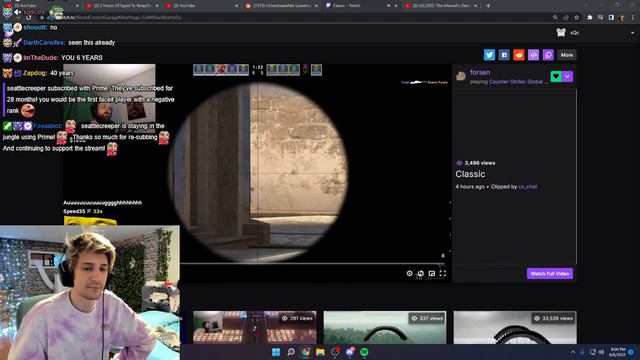
Task: Click username shosutt in chat overlay
Action: click(x=35, y=27)
